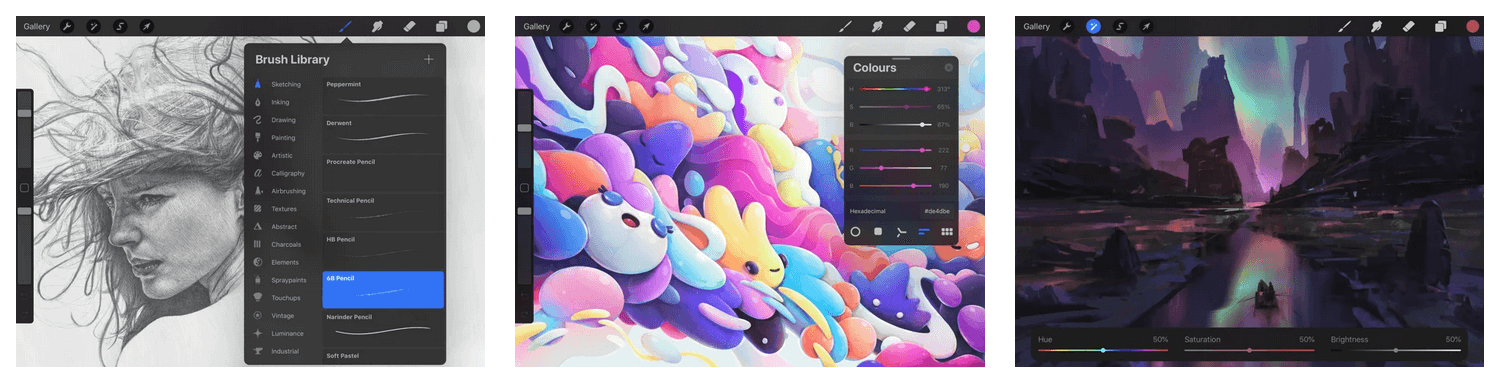Tap the red colour circle in right screenshot
The image size is (1497, 368).
tap(1473, 26)
